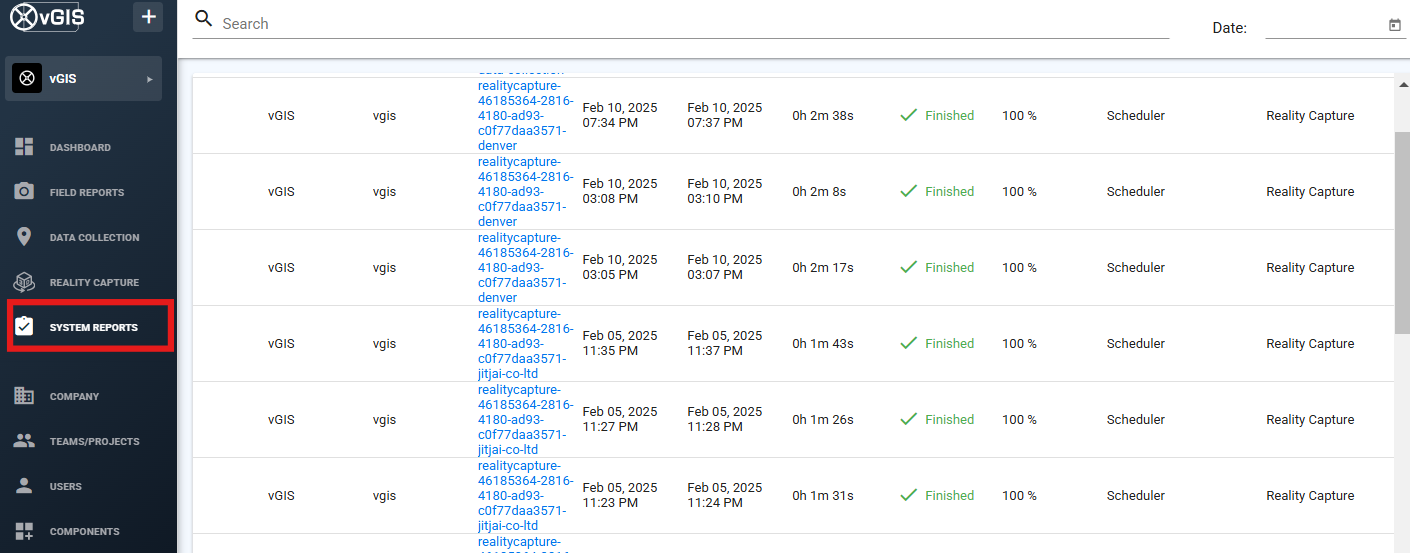
Task: Click Finished checkmark in 0h 2m 17s row
Action: [908, 267]
